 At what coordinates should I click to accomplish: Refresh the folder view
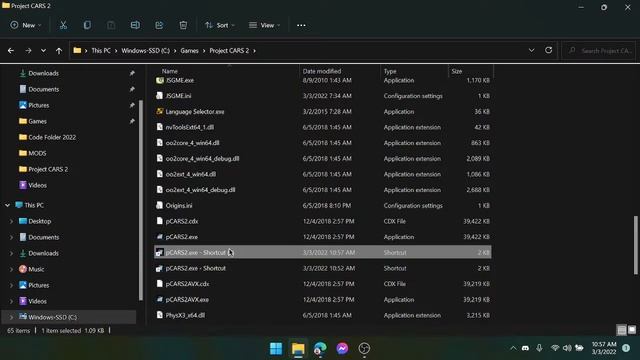coord(549,50)
